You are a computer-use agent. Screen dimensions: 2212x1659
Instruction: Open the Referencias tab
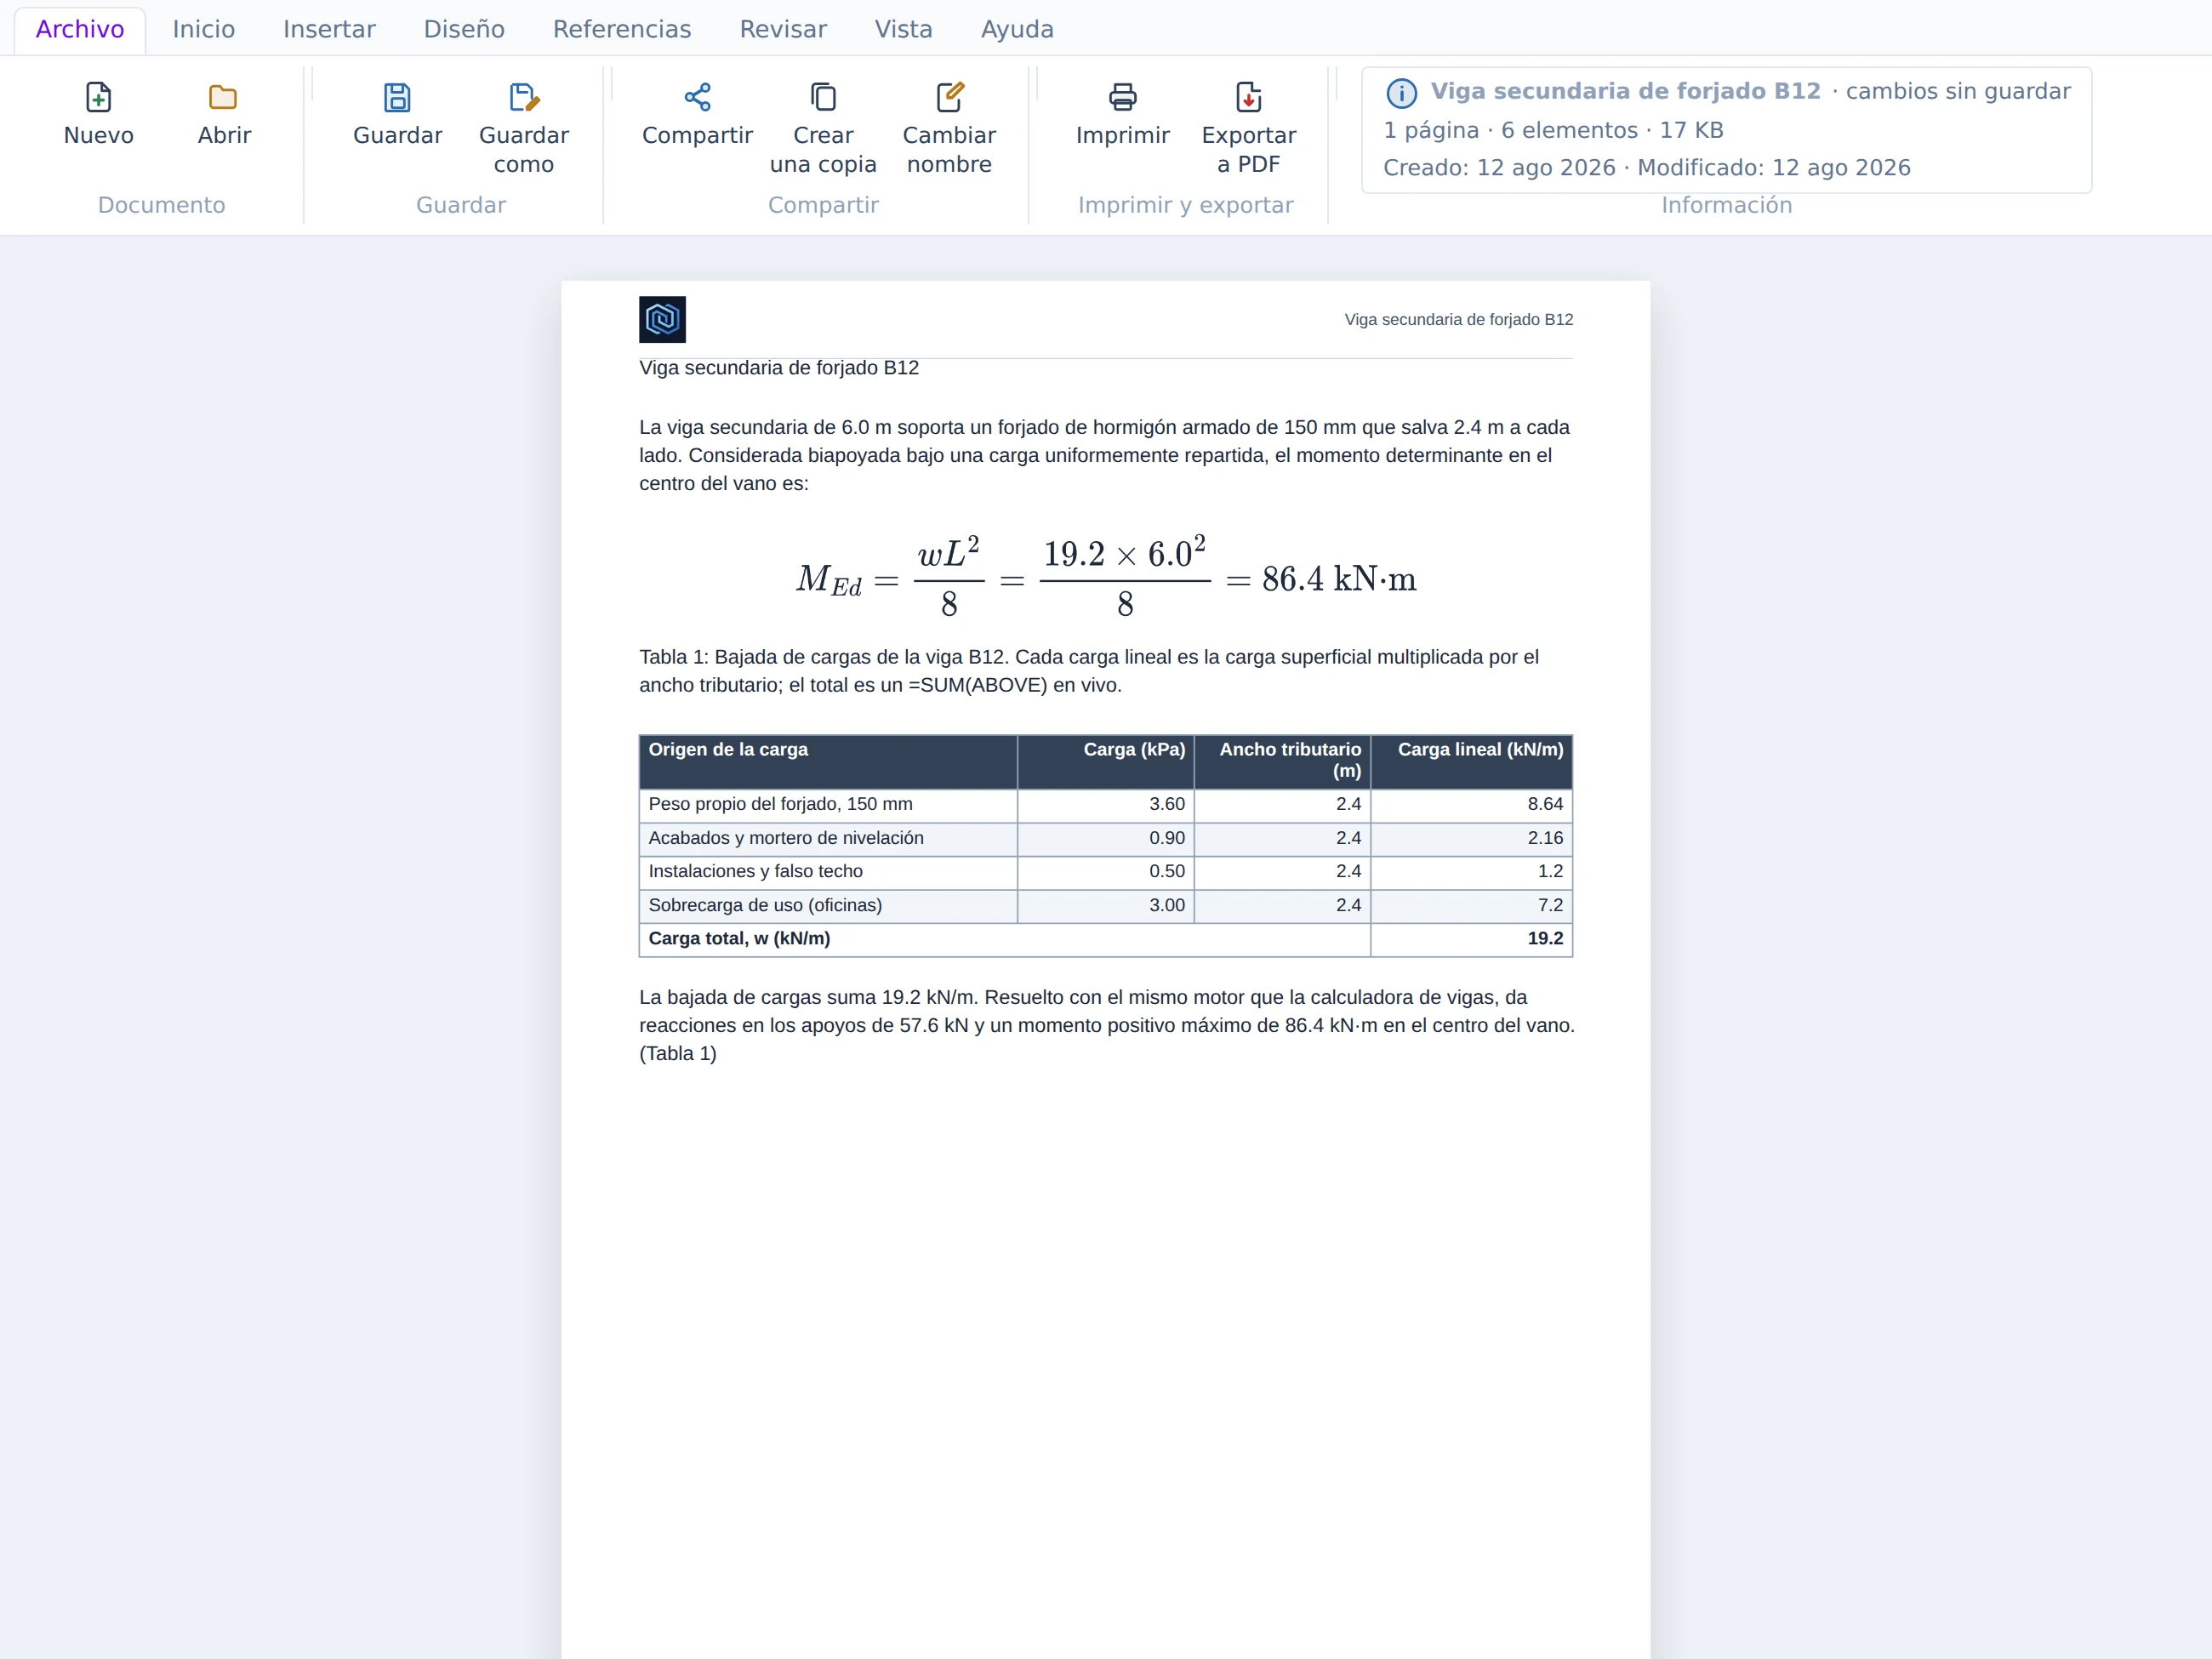pyautogui.click(x=622, y=29)
